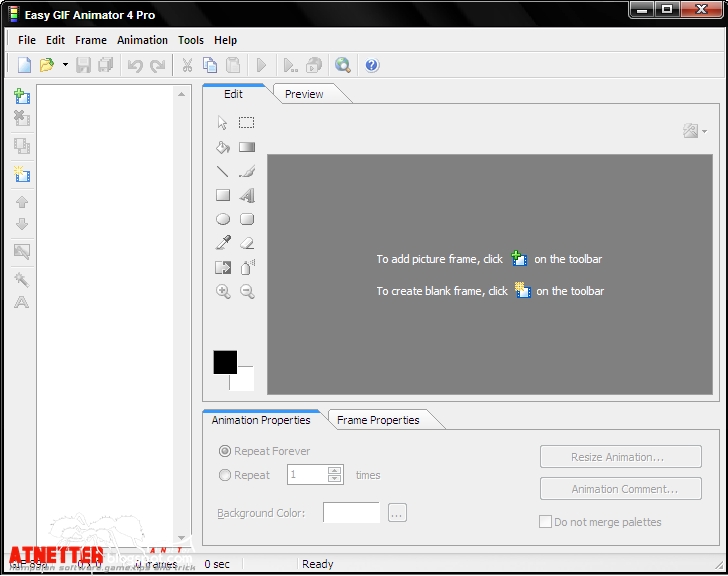Open the Help menu
The width and height of the screenshot is (728, 576).
226,40
